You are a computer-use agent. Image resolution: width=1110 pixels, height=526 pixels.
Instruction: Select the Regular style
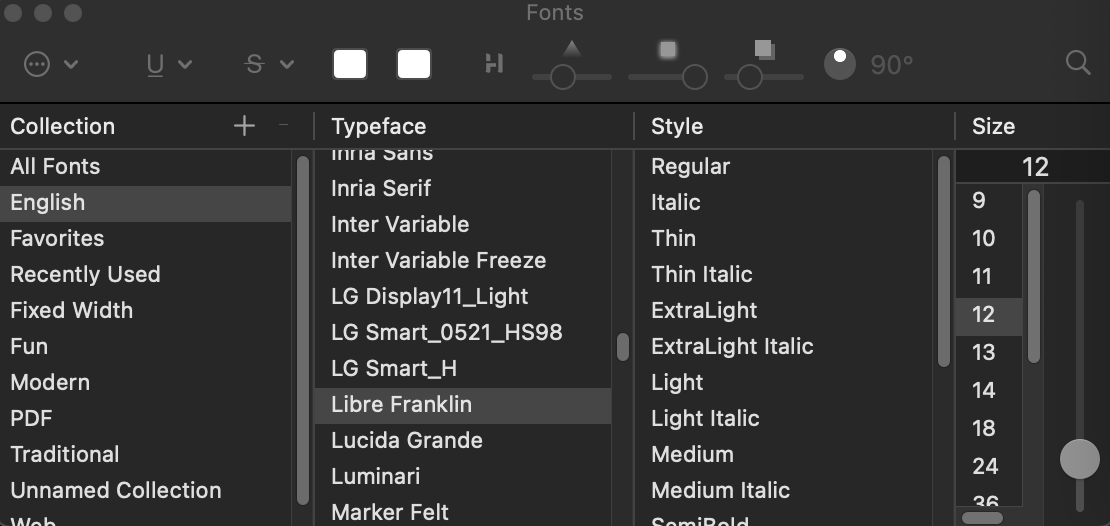(x=784, y=166)
